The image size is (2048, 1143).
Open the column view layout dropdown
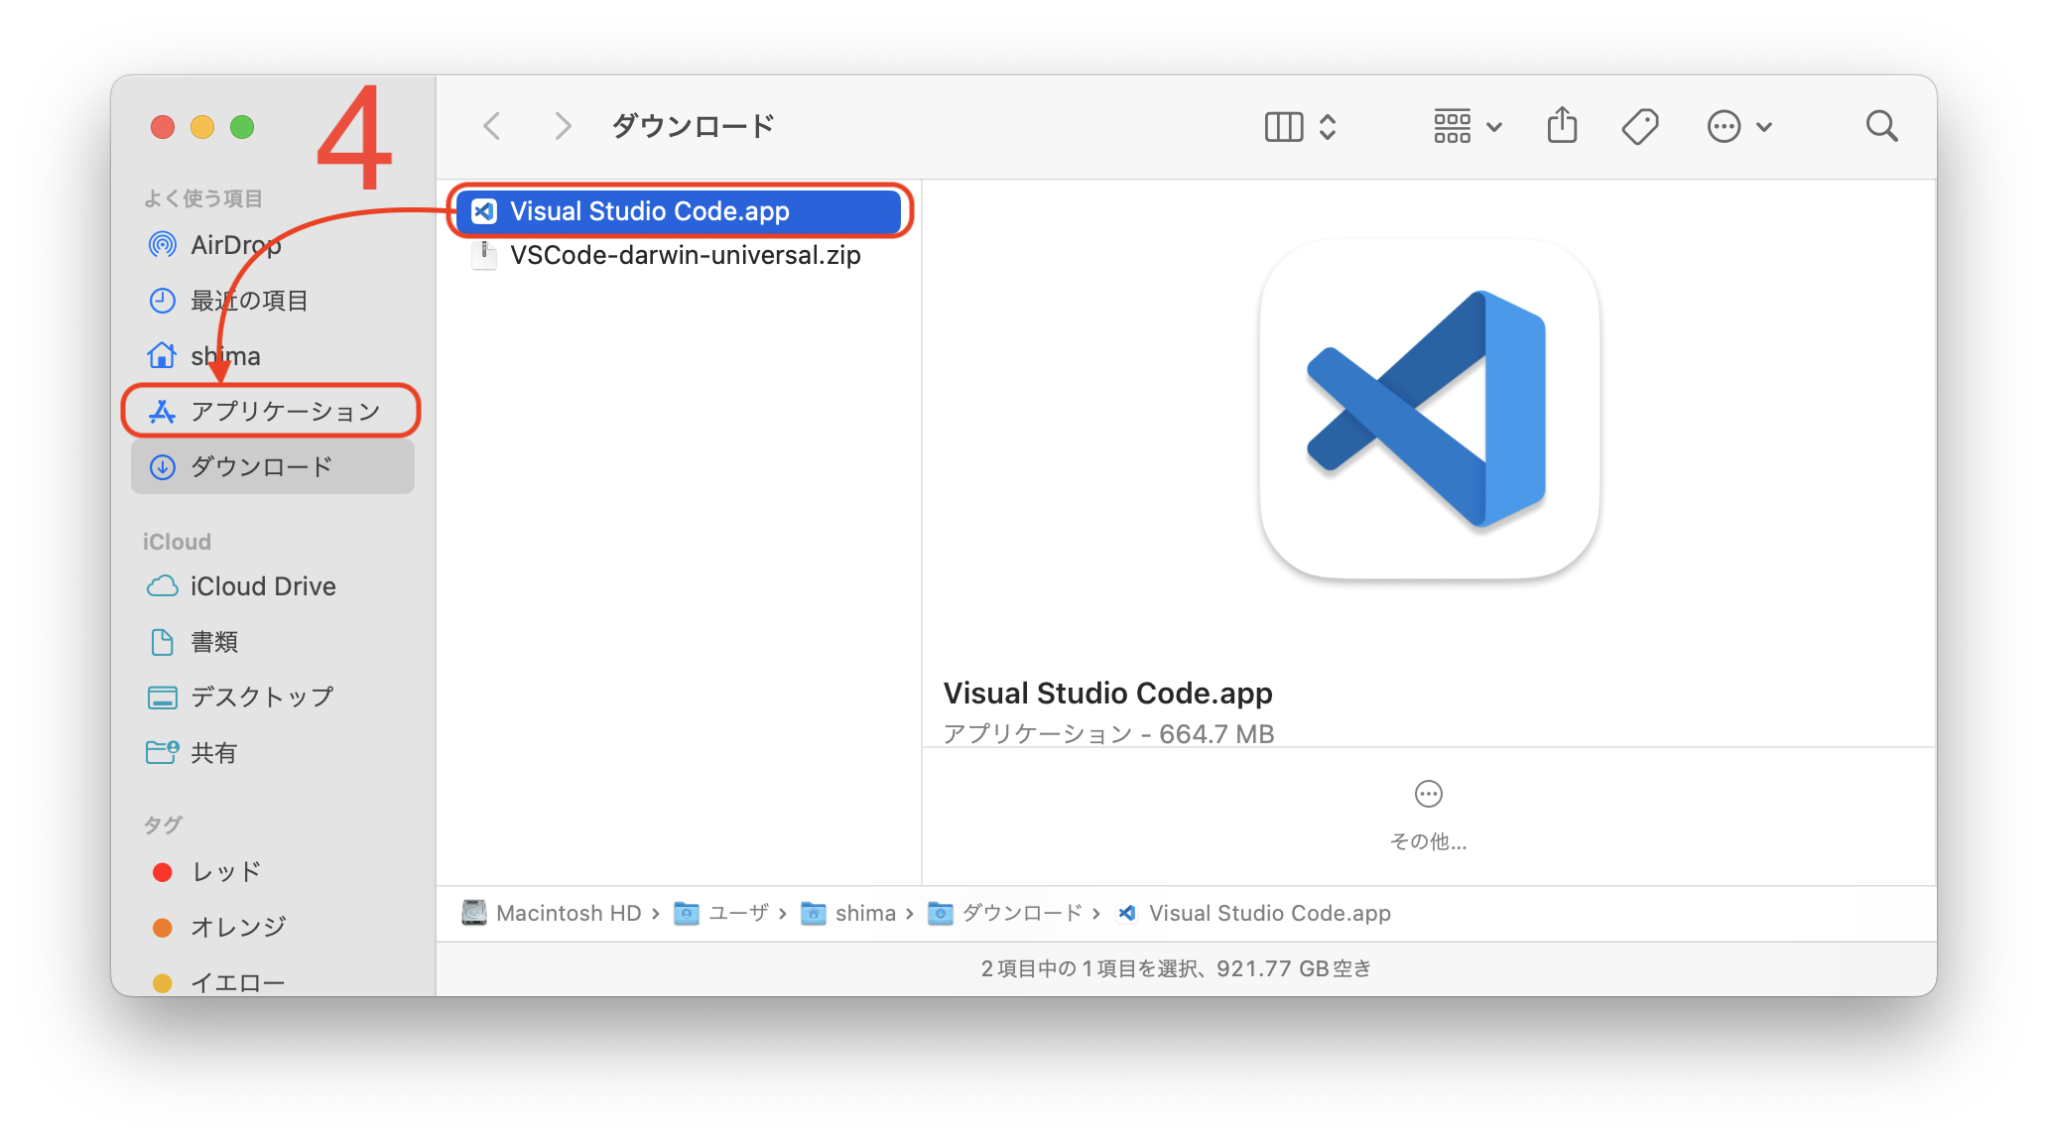(x=1300, y=126)
